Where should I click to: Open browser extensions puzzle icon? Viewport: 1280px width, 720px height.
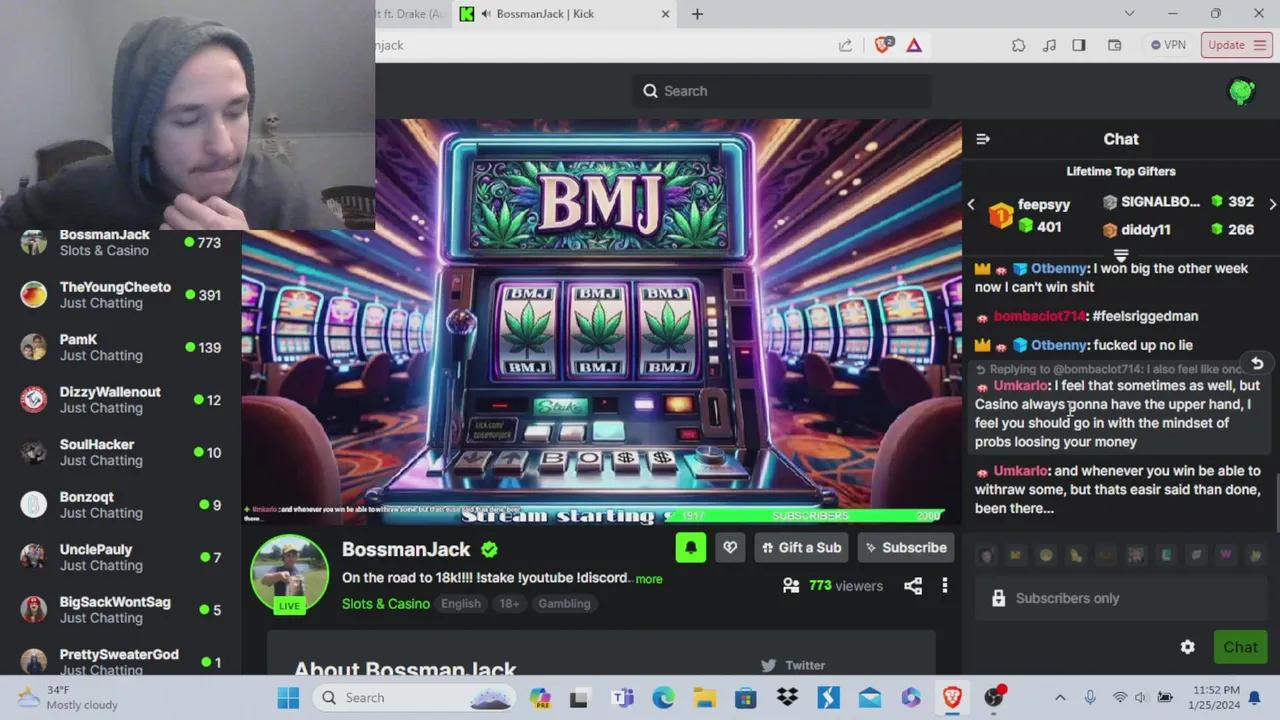point(1019,45)
